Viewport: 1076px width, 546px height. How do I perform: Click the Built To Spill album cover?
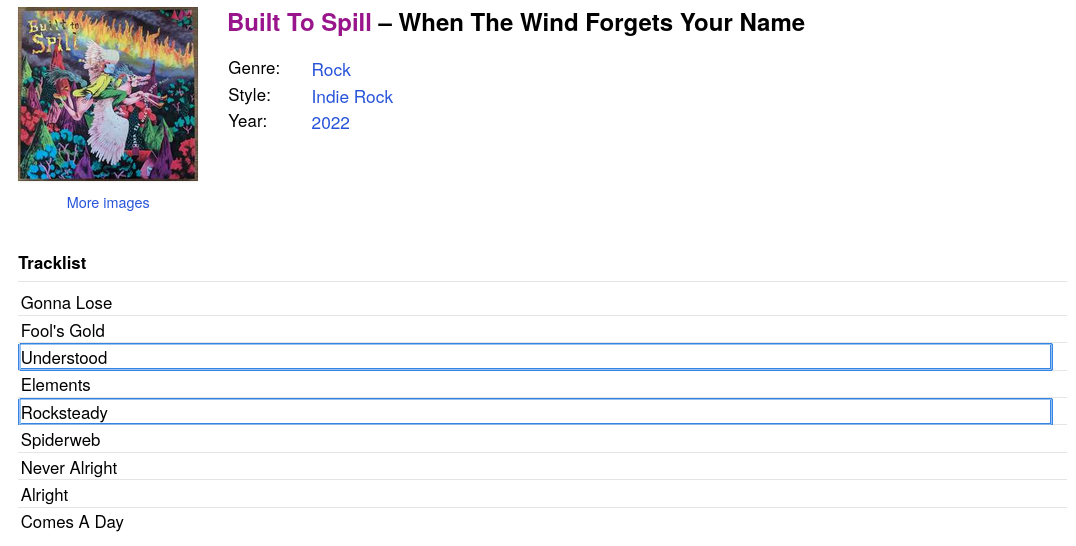tap(108, 94)
